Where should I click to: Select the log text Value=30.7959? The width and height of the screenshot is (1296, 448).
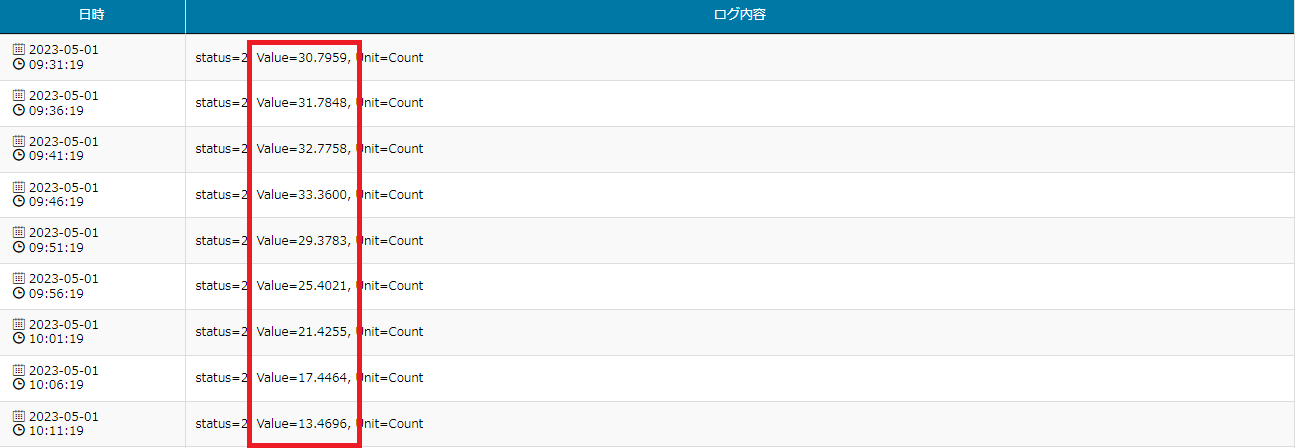click(302, 58)
